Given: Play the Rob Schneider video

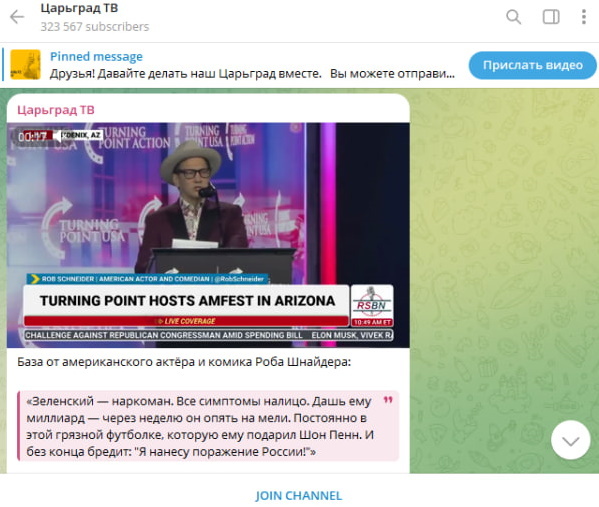Looking at the screenshot, I should 208,235.
